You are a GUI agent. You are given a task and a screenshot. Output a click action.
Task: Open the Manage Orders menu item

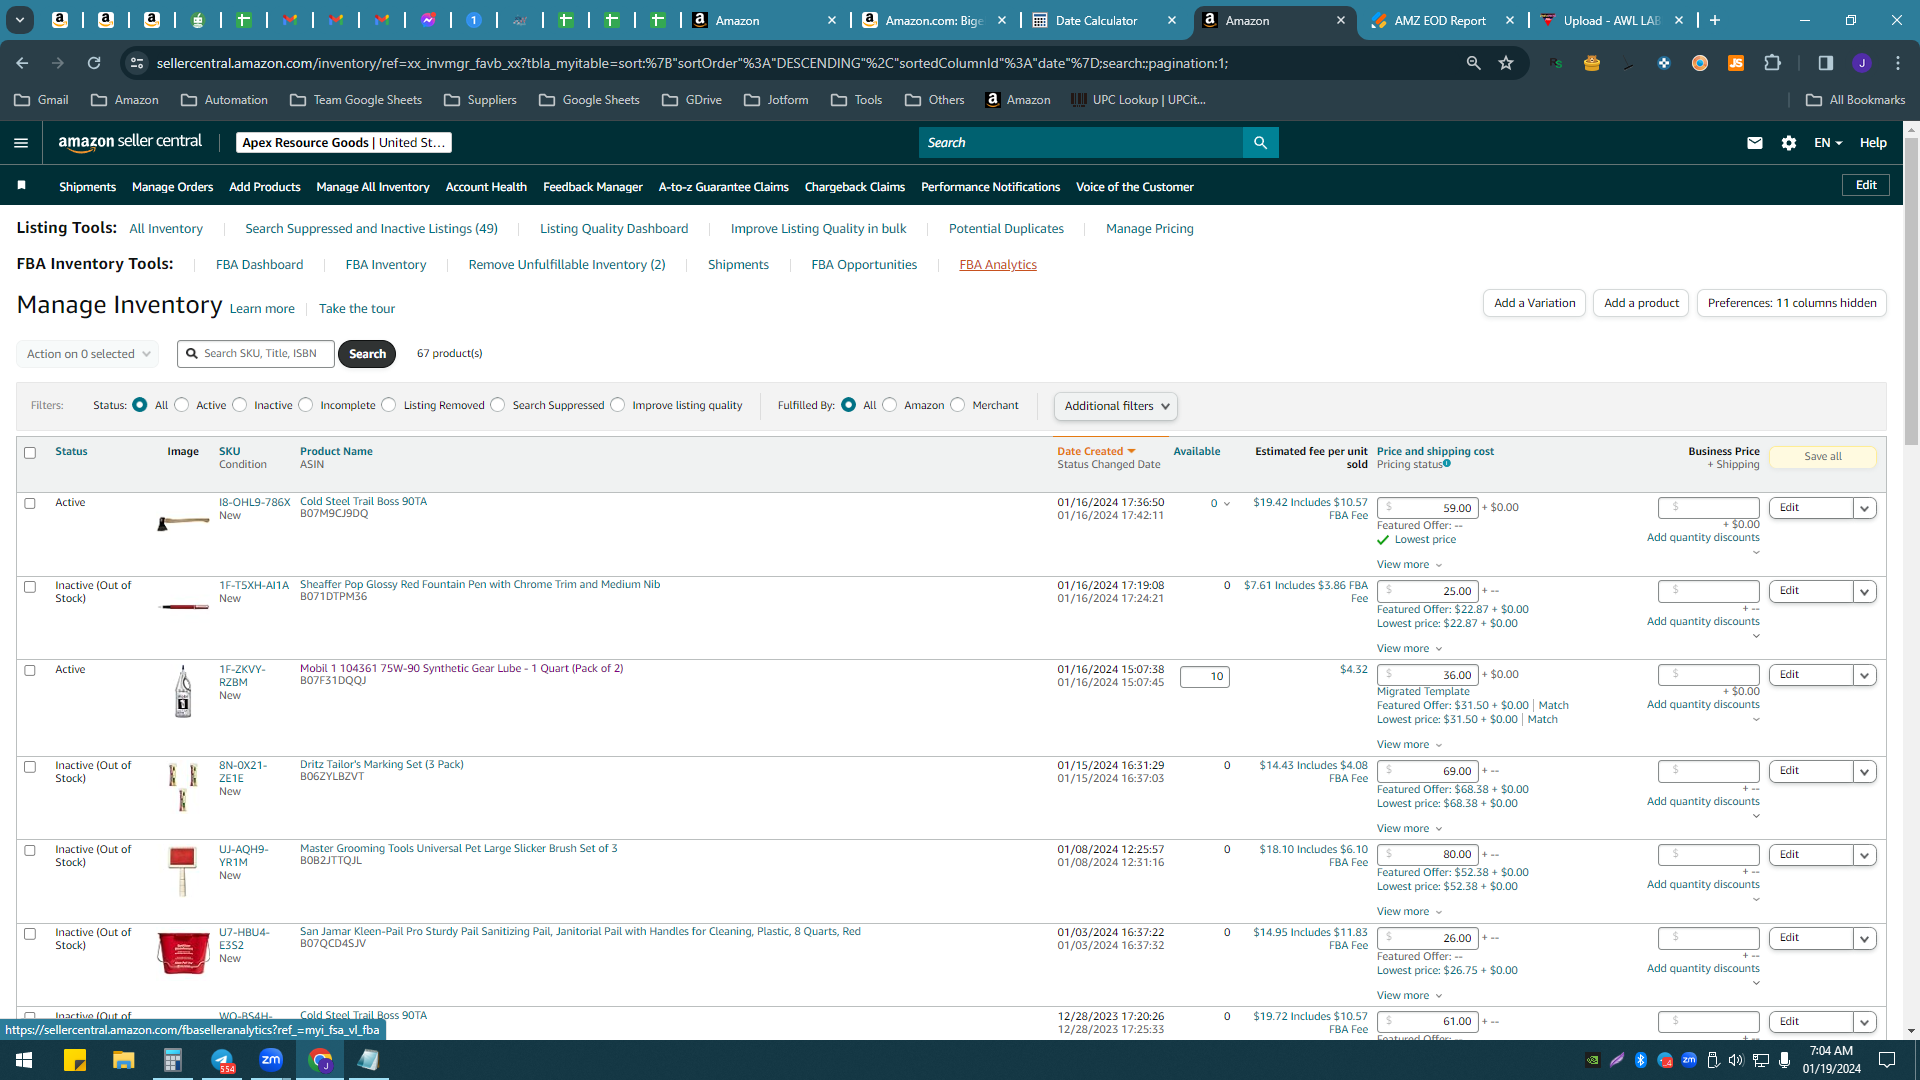pyautogui.click(x=172, y=187)
